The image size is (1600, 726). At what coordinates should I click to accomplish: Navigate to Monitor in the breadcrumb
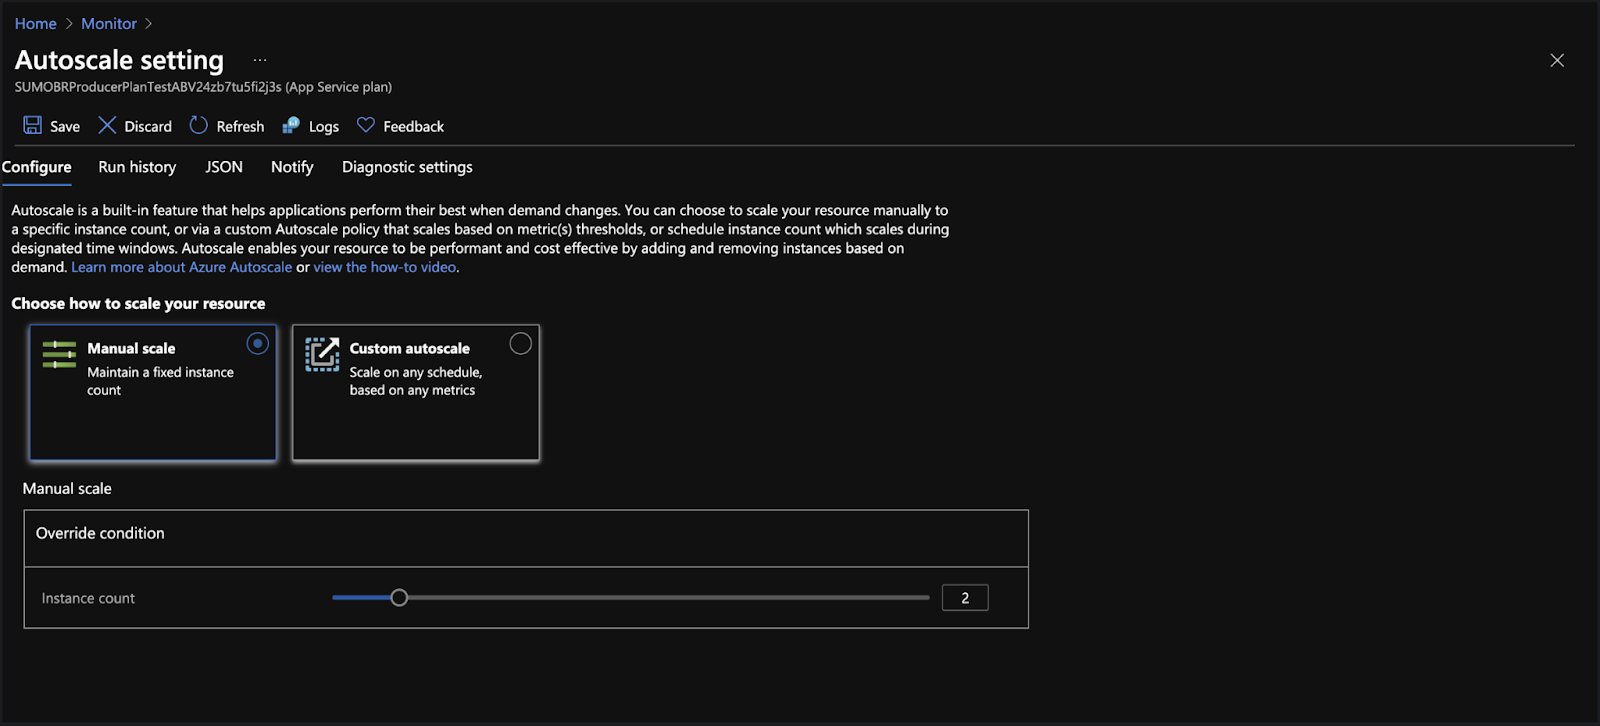109,23
